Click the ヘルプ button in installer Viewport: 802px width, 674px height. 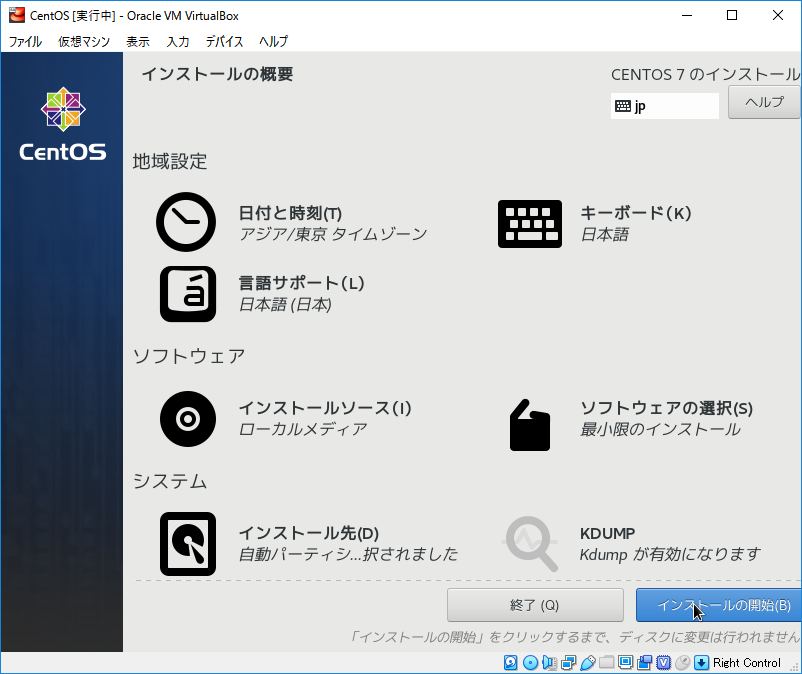(x=764, y=102)
